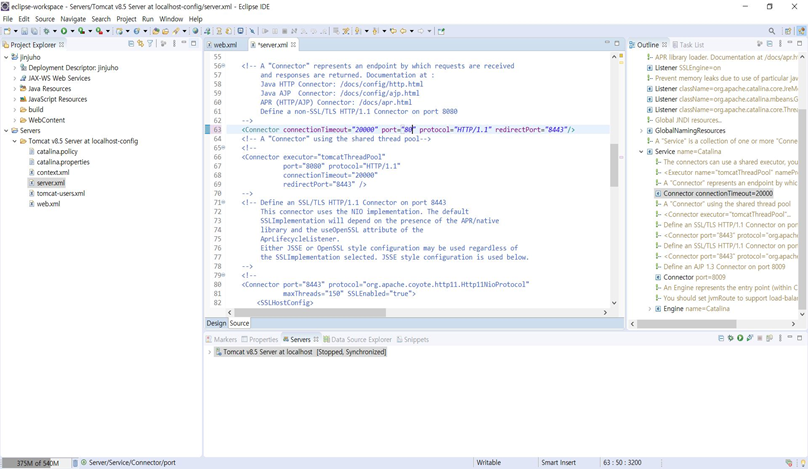
Task: Click the Debug bug icon in toolbar
Action: pos(46,31)
